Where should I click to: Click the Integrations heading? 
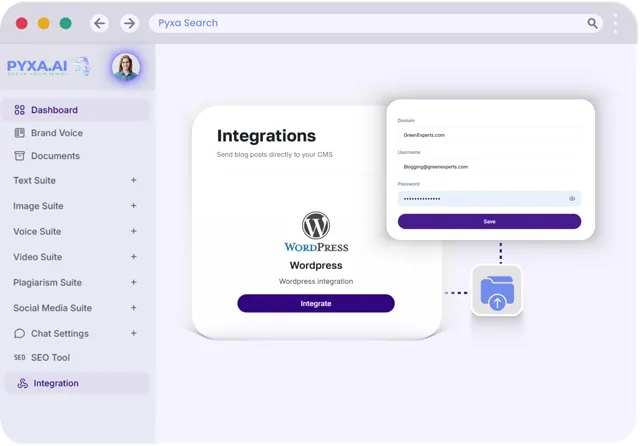click(266, 136)
